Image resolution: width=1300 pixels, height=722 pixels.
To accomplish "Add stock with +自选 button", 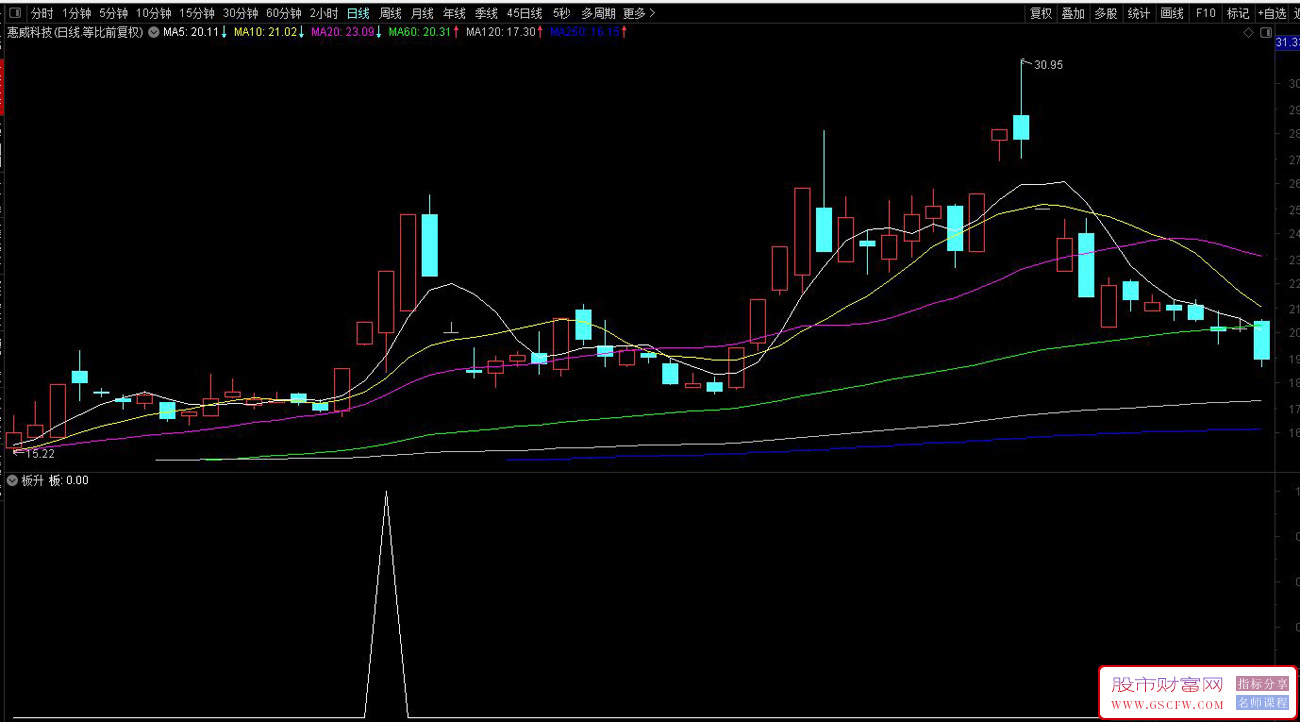I will (x=1272, y=14).
